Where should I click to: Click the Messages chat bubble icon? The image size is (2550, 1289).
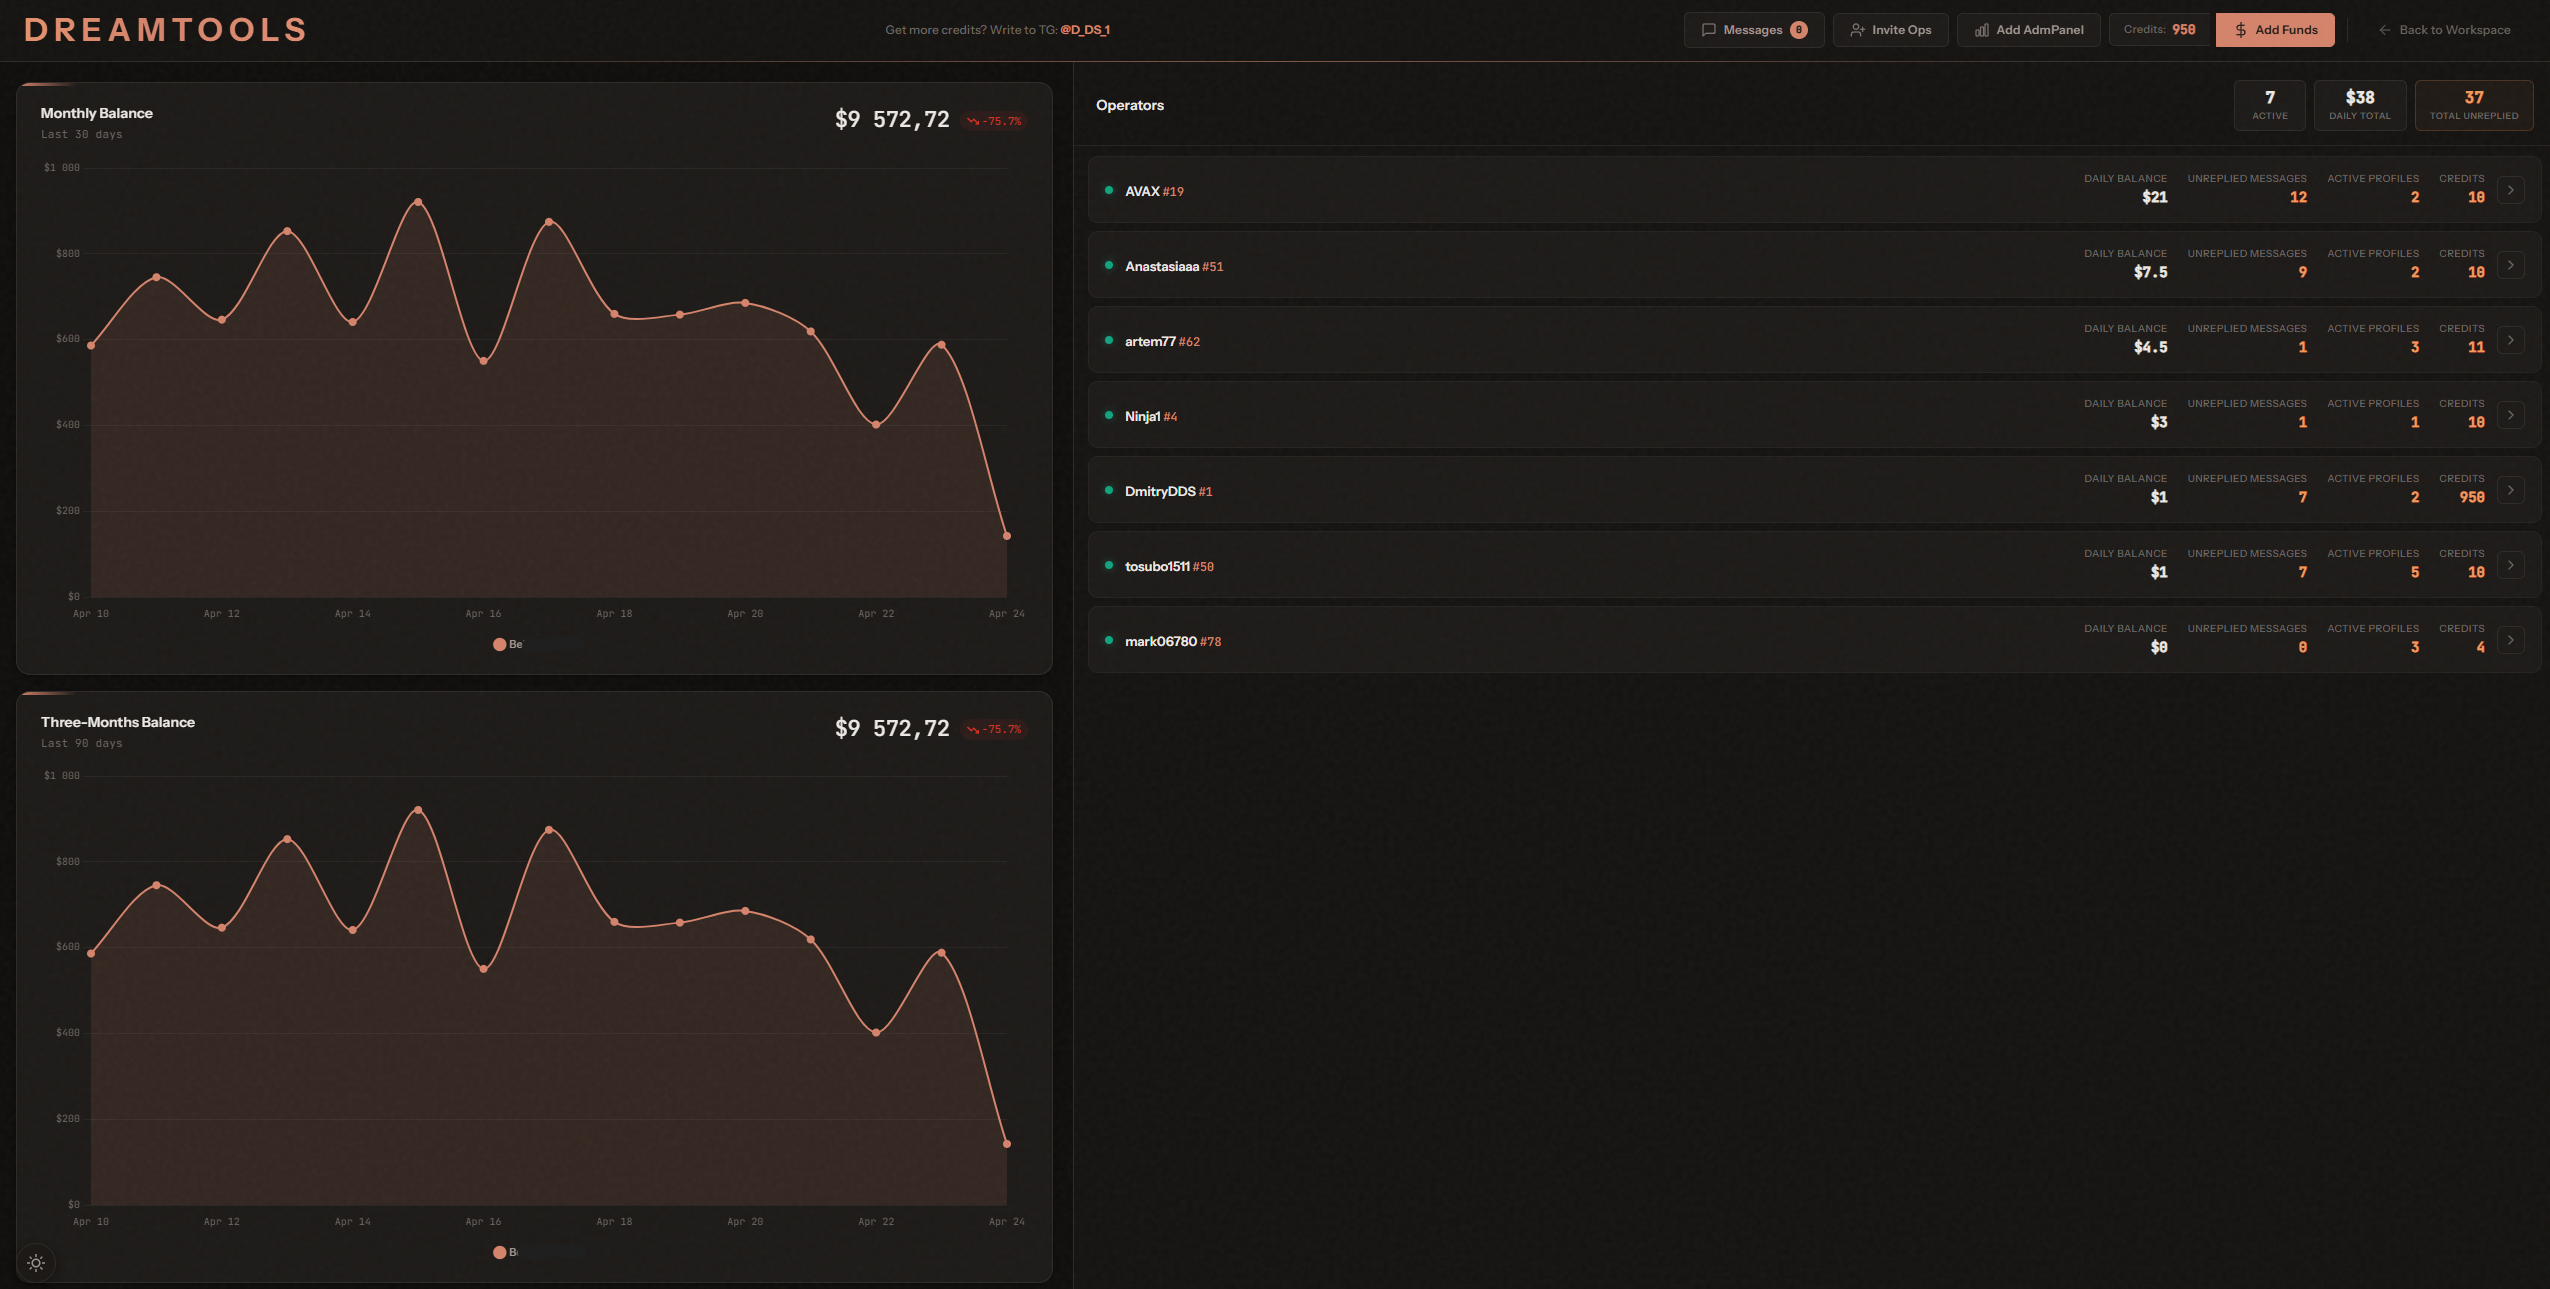1709,30
